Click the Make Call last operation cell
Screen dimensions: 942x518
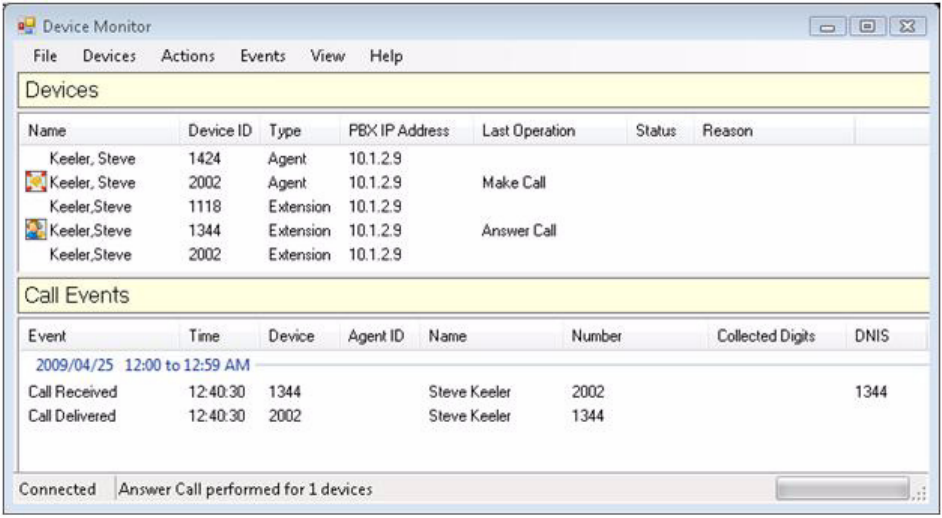[x=514, y=183]
